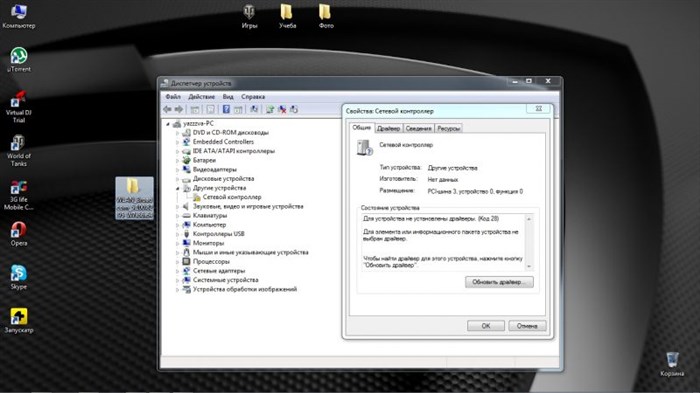This screenshot has width=700, height=393.
Task: Click the Disable device toolbar icon
Action: point(294,109)
